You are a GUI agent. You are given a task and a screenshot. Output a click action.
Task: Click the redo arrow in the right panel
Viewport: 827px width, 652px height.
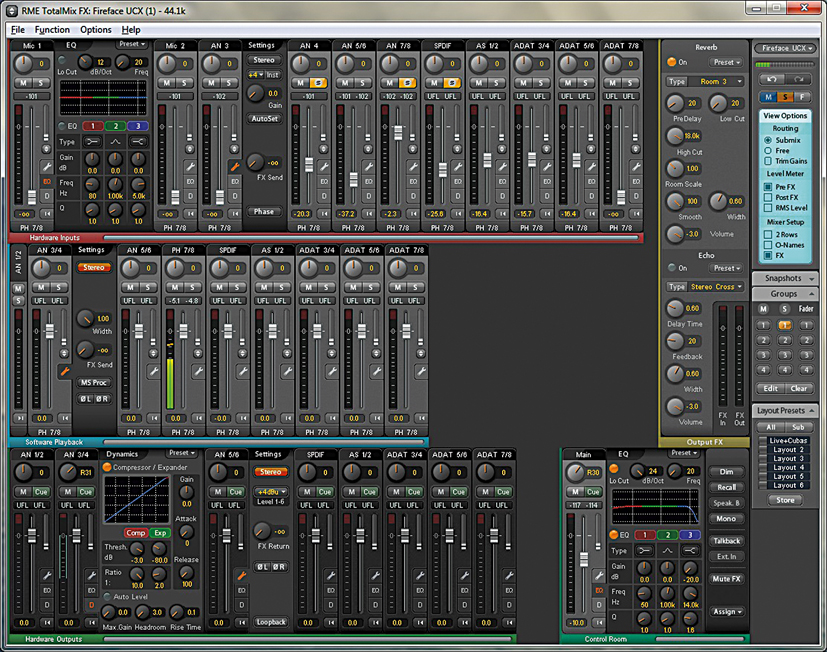pyautogui.click(x=798, y=79)
